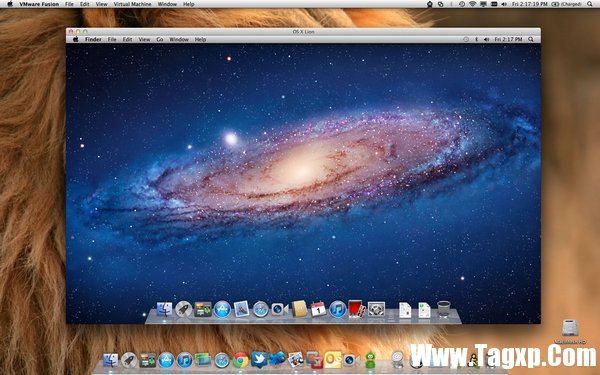This screenshot has width=600, height=375.
Task: Open Photo Booth in the guest VM dock
Action: coord(357,309)
